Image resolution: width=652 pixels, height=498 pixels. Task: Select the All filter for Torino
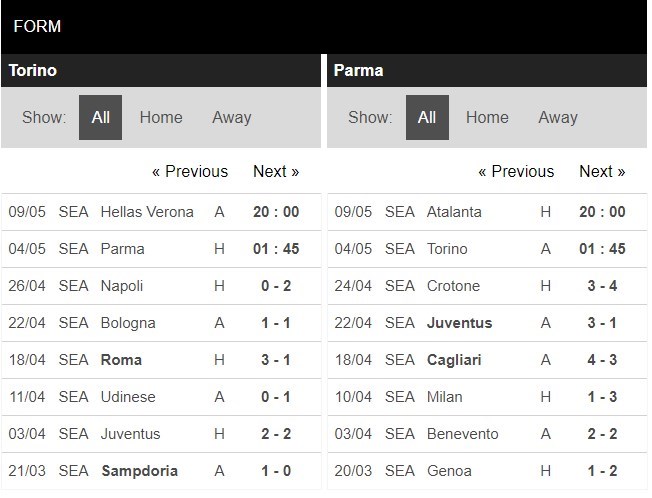tap(100, 118)
